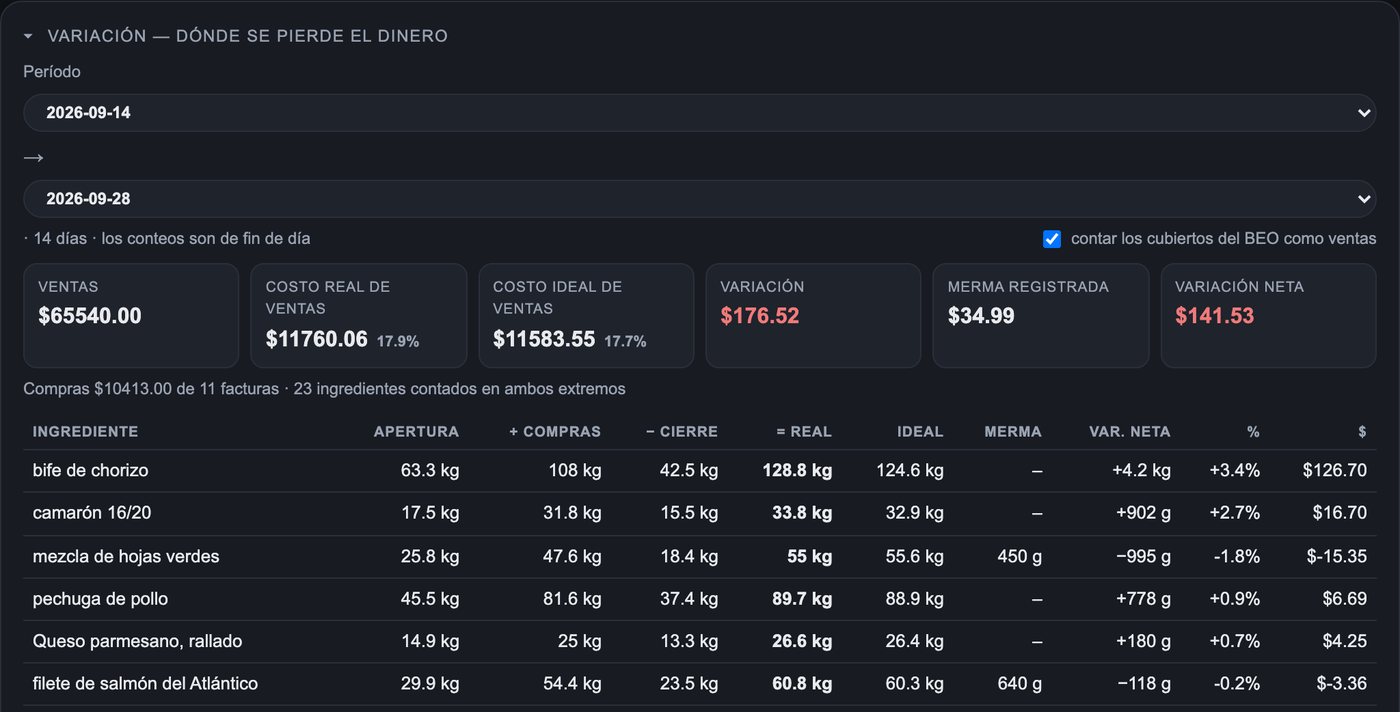Select the Merma registrada $34.99 card
Image resolution: width=1400 pixels, height=712 pixels.
[1041, 316]
